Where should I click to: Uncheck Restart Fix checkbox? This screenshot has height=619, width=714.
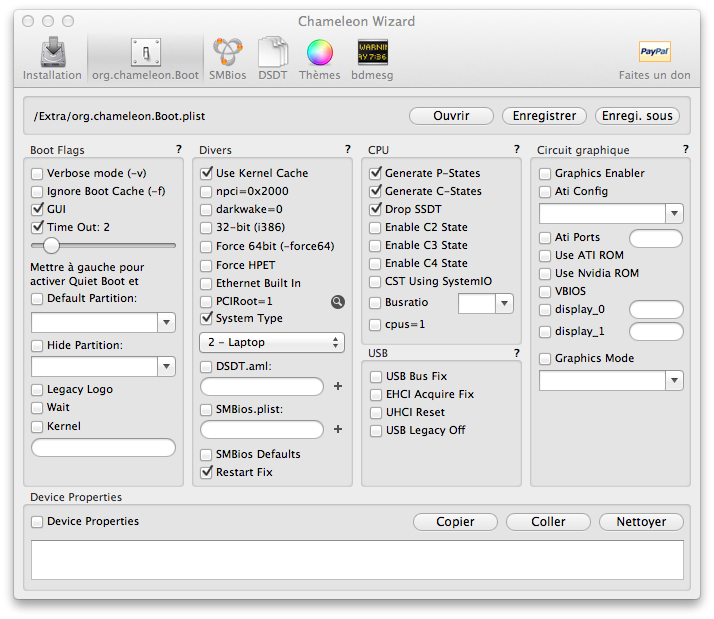click(206, 472)
